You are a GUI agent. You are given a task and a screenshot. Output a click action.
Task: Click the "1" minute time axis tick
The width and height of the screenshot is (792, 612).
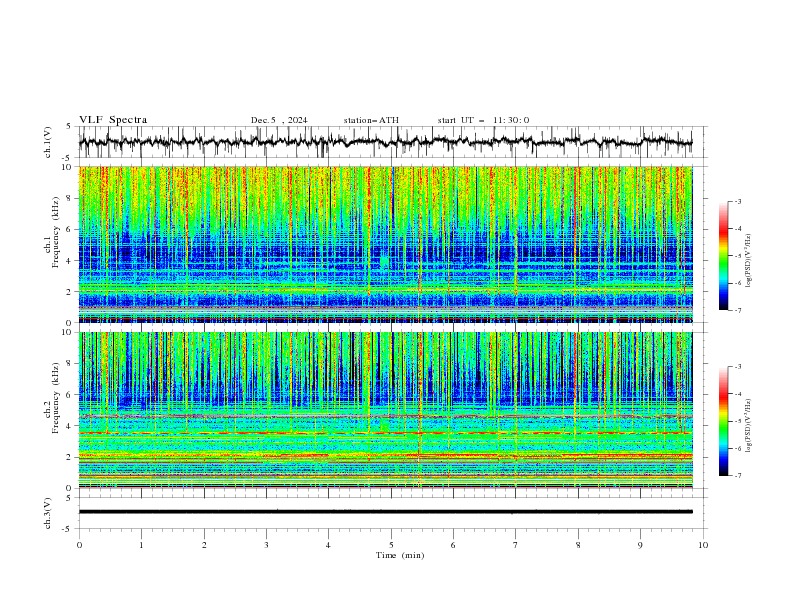point(141,545)
